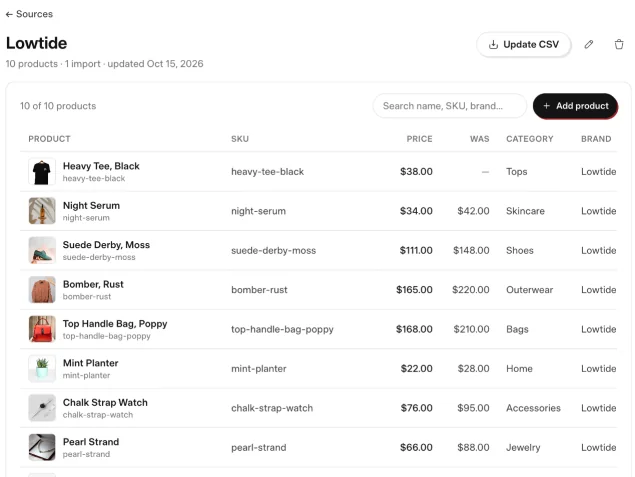
Task: Select the CATEGORY column header
Action: pyautogui.click(x=530, y=139)
